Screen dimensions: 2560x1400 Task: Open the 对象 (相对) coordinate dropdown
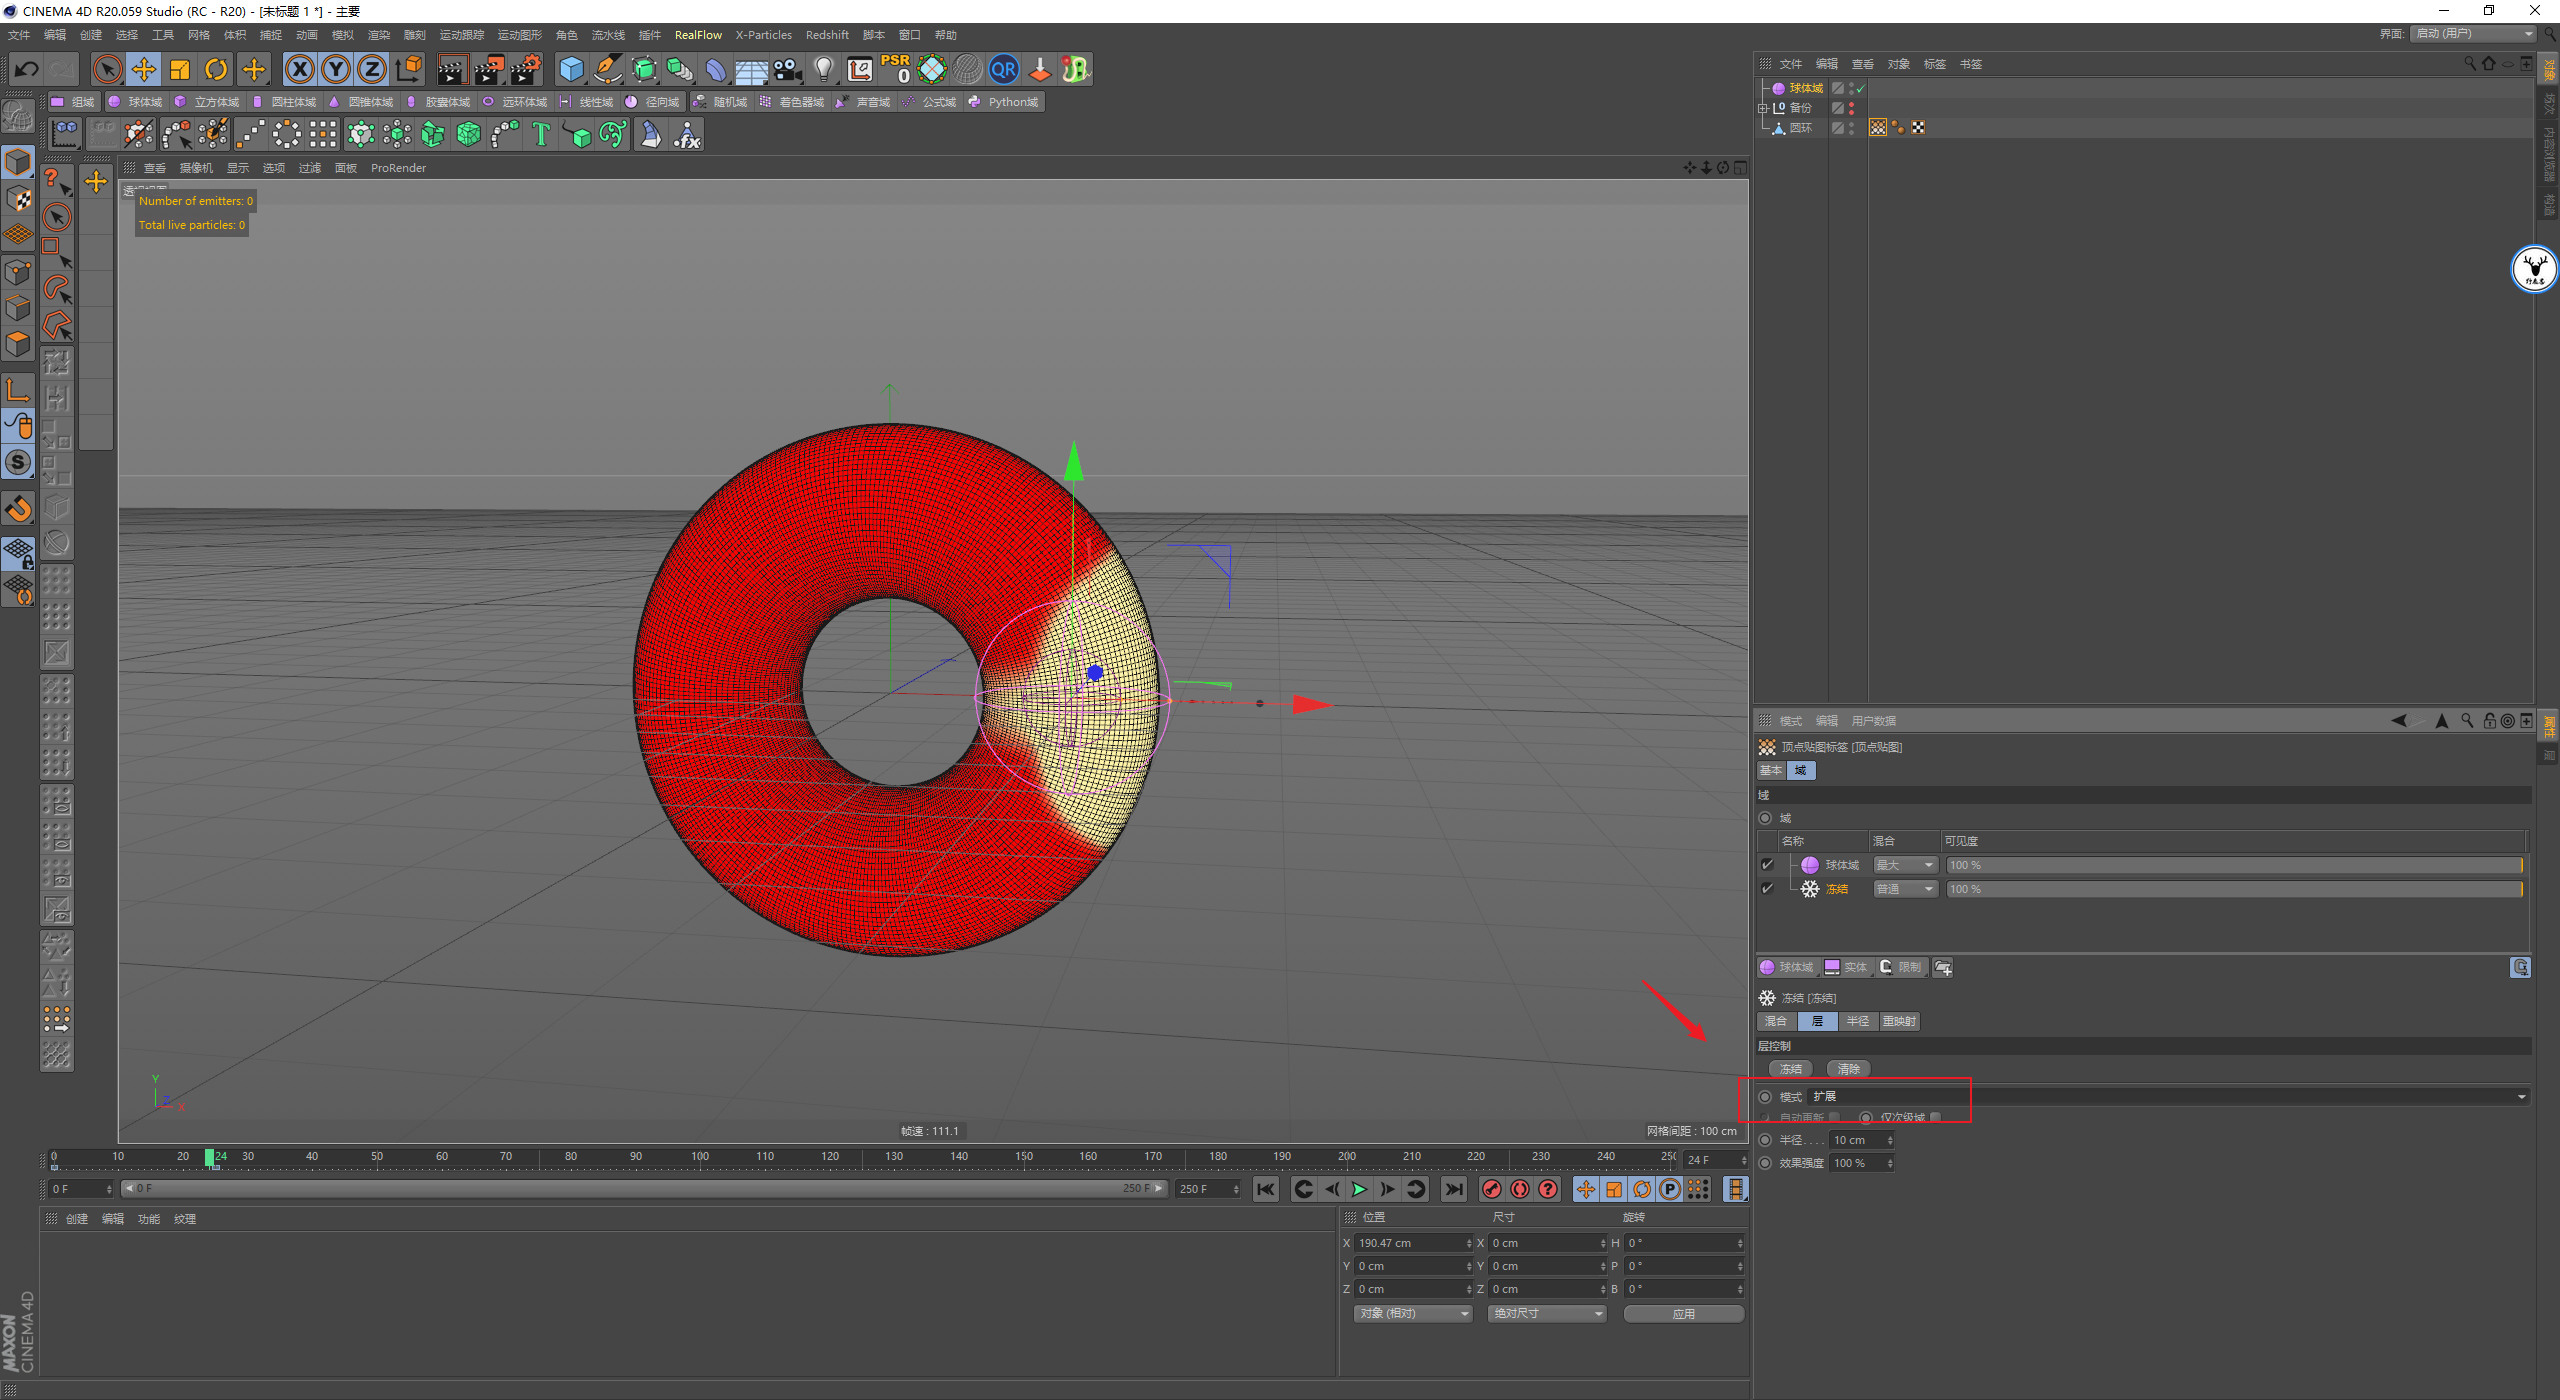1413,1313
